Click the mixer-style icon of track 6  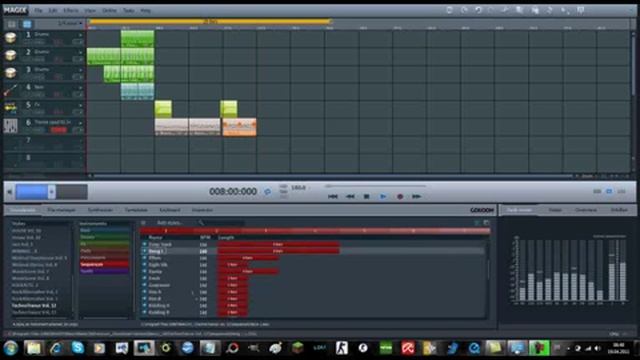click(10, 126)
